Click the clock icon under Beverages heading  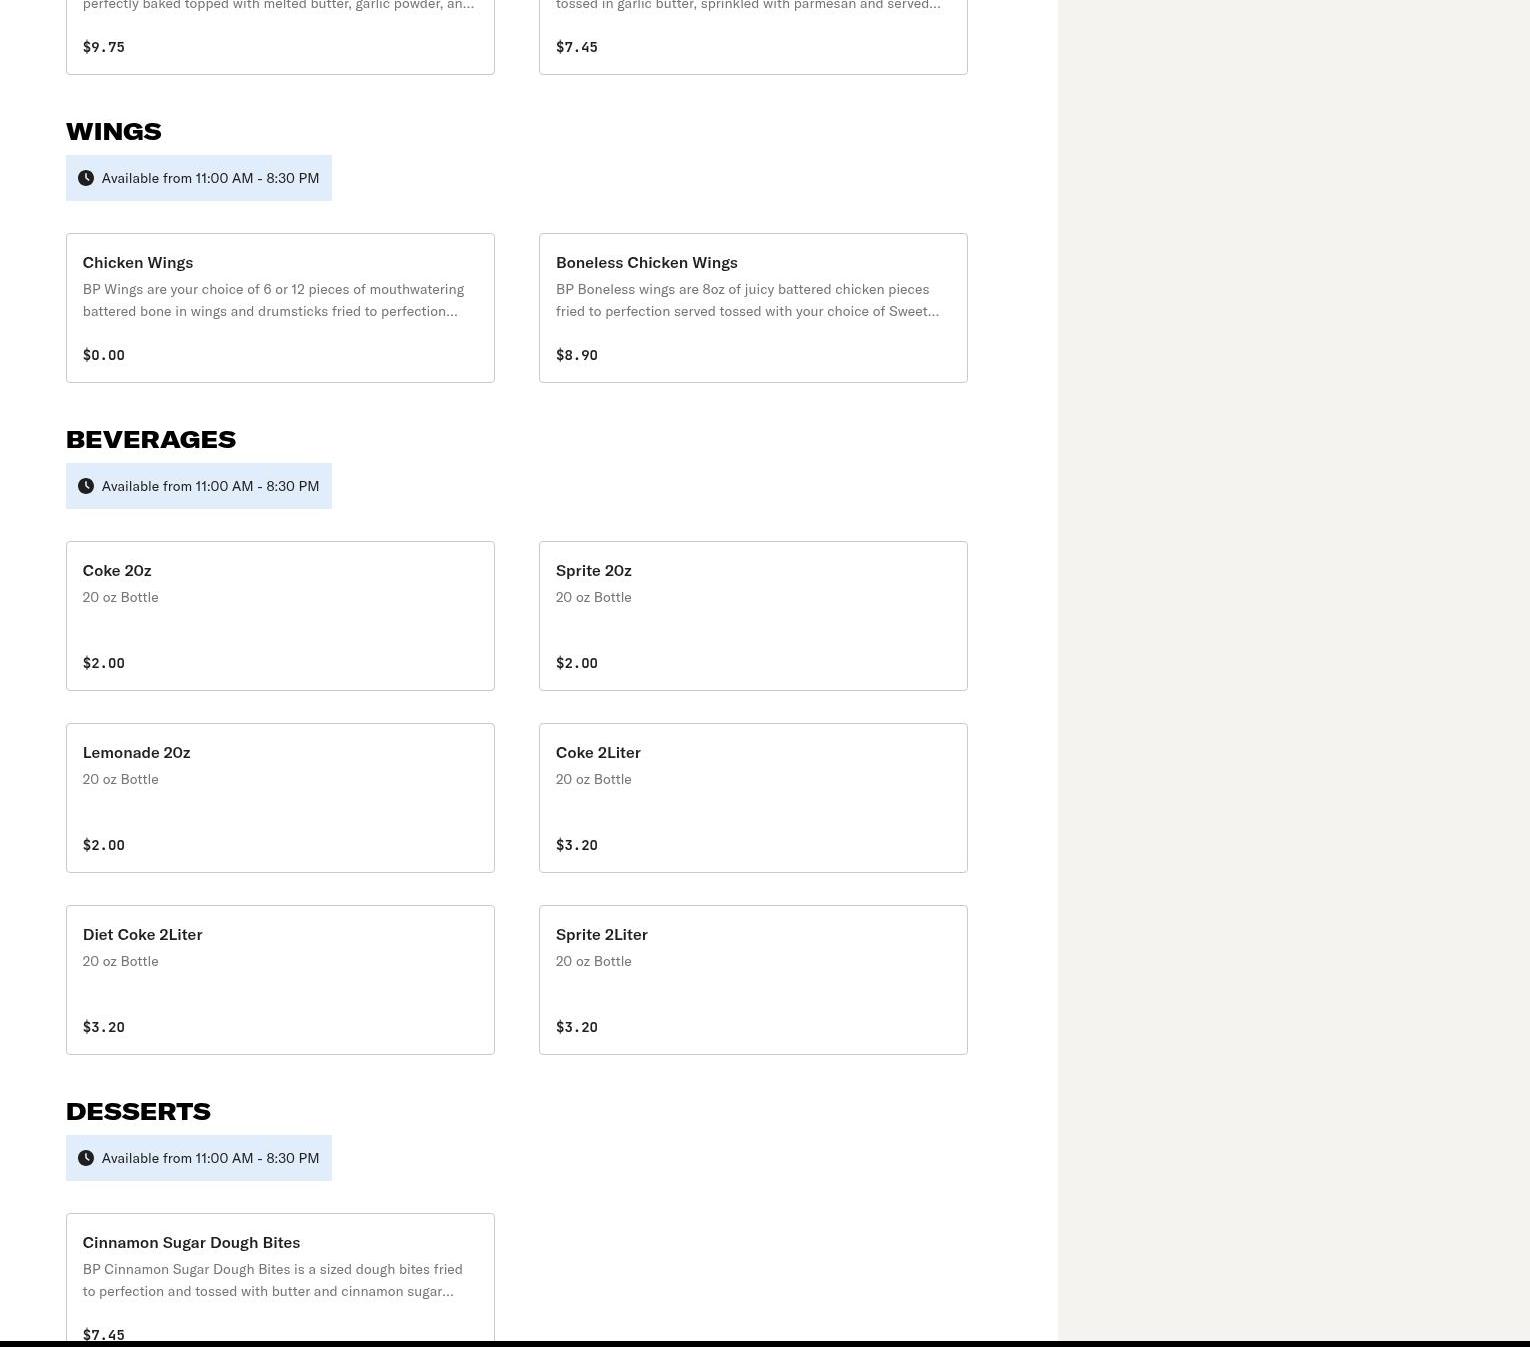coord(86,486)
